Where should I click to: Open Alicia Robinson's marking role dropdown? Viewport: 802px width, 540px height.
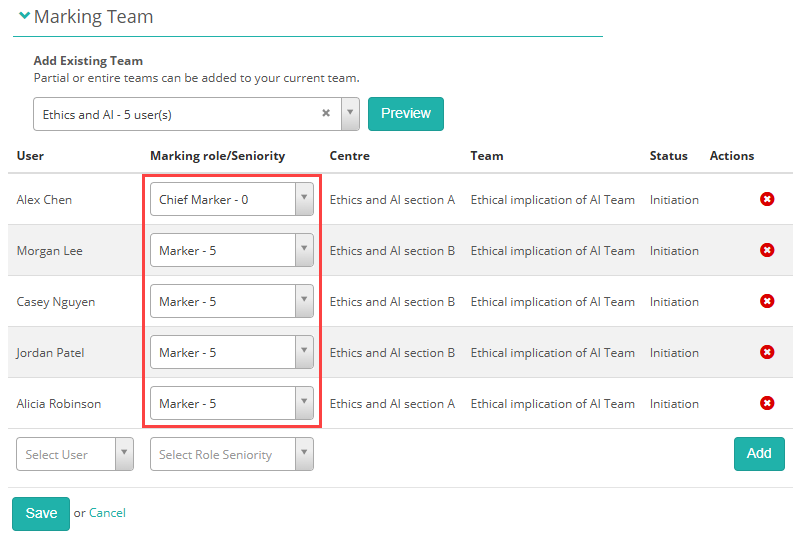(231, 403)
